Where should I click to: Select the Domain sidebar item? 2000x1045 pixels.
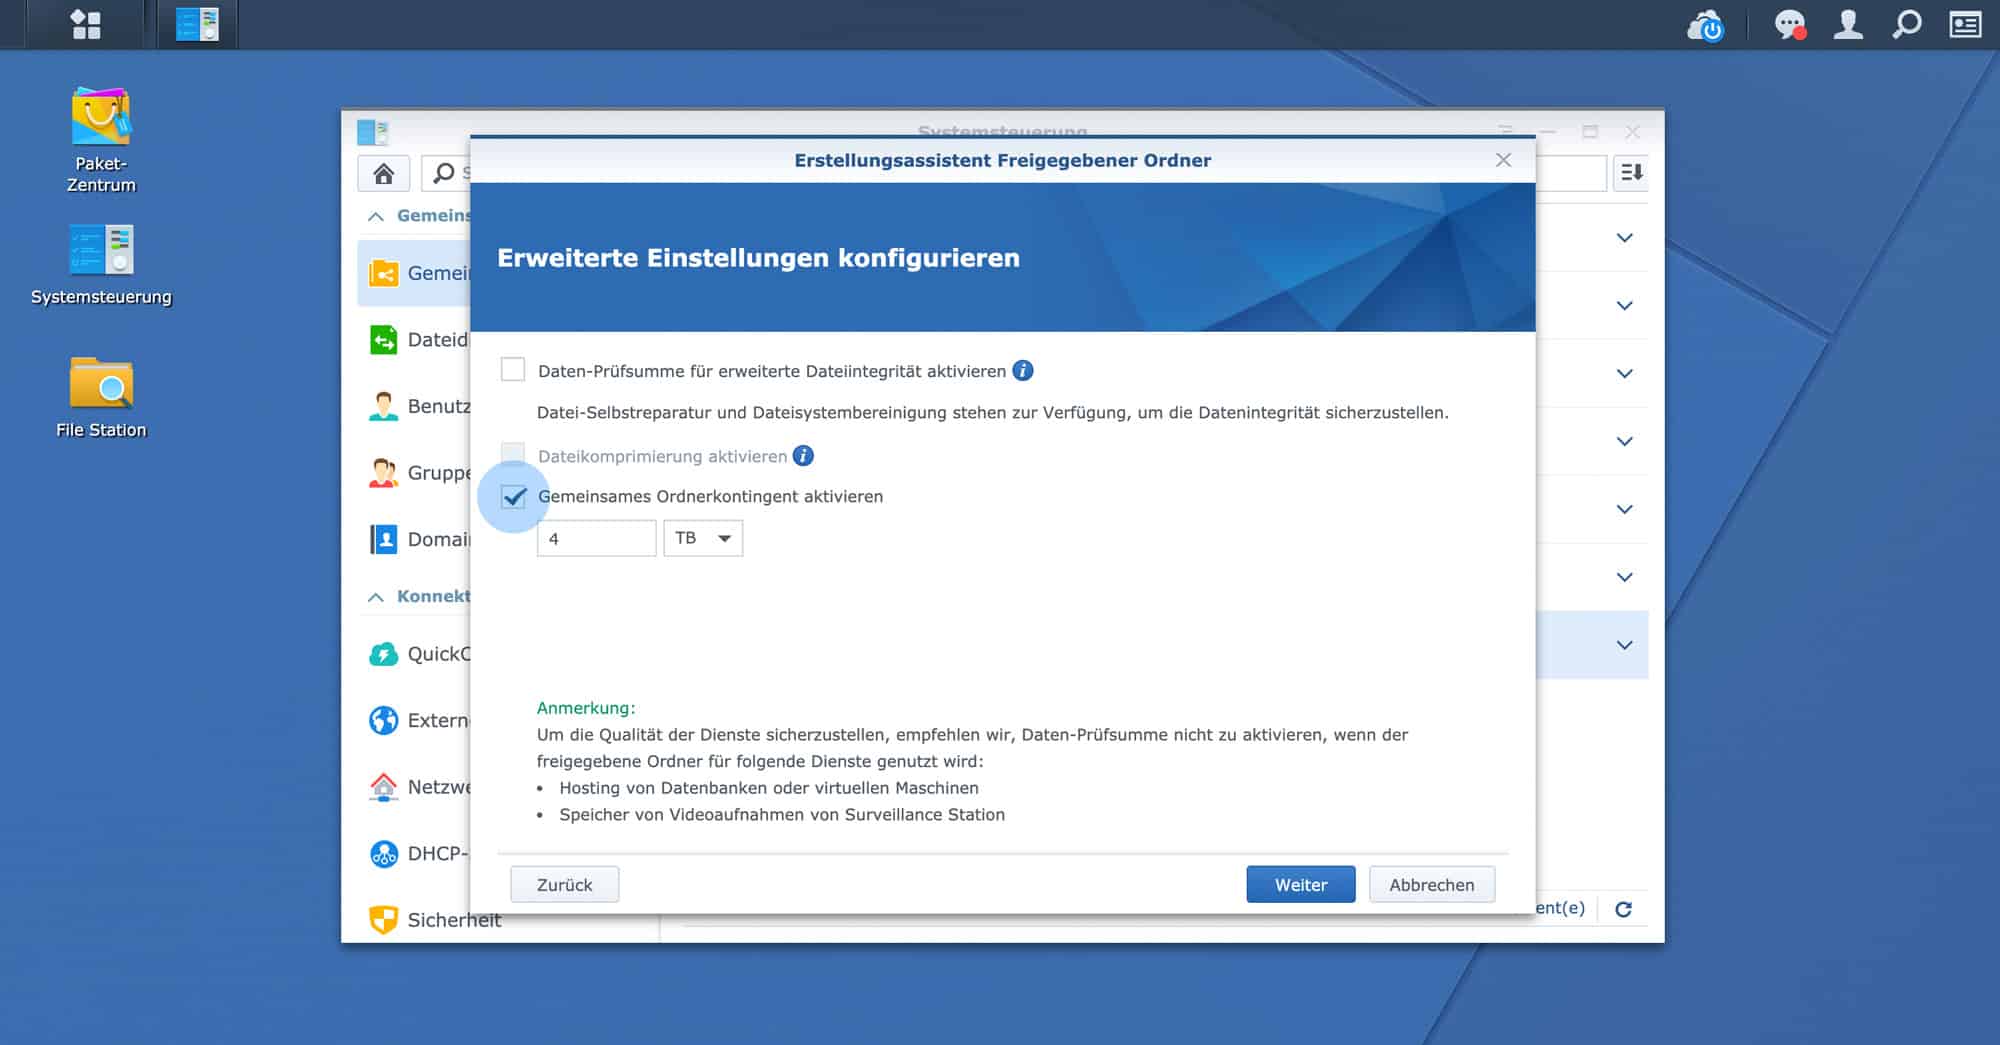pyautogui.click(x=414, y=540)
